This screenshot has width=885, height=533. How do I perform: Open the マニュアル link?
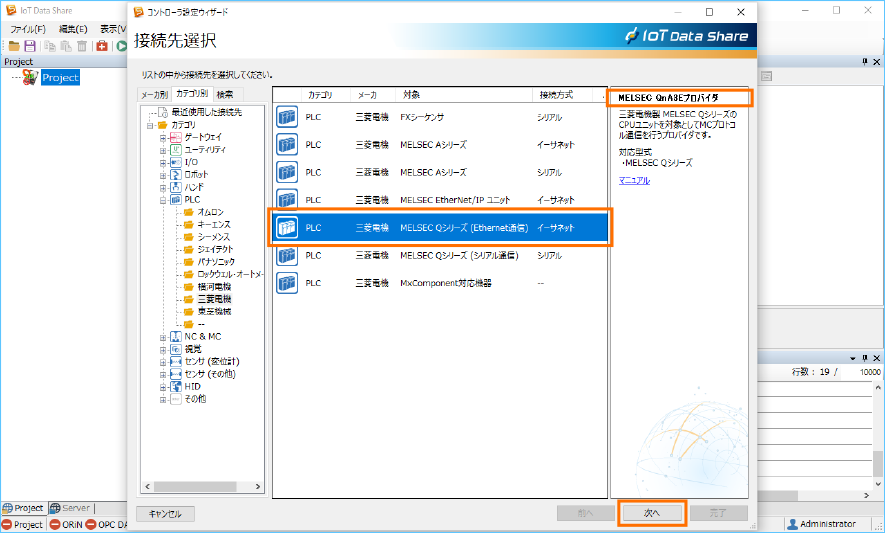[634, 180]
